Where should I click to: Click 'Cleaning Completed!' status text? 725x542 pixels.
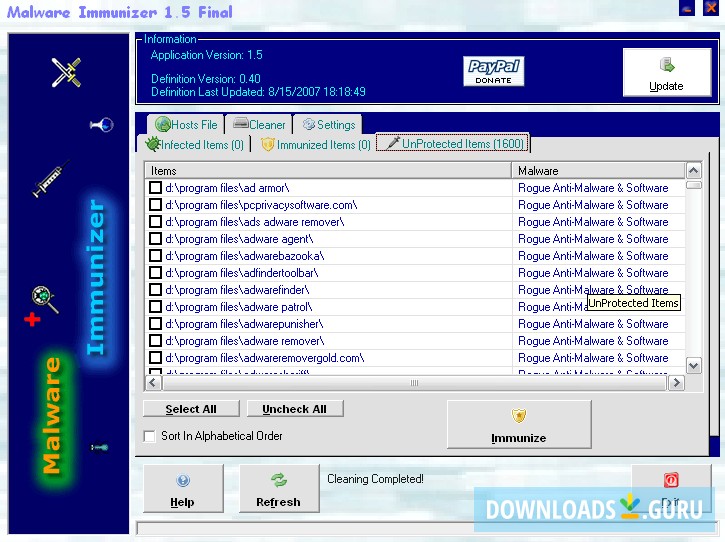375,479
